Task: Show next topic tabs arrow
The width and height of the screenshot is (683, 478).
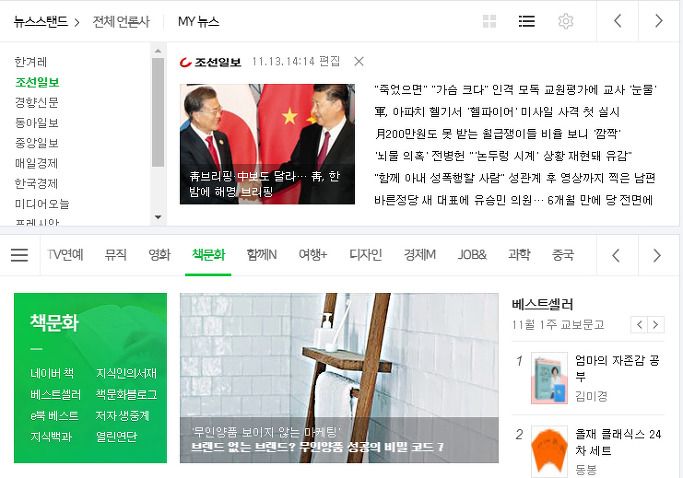Action: [x=657, y=255]
